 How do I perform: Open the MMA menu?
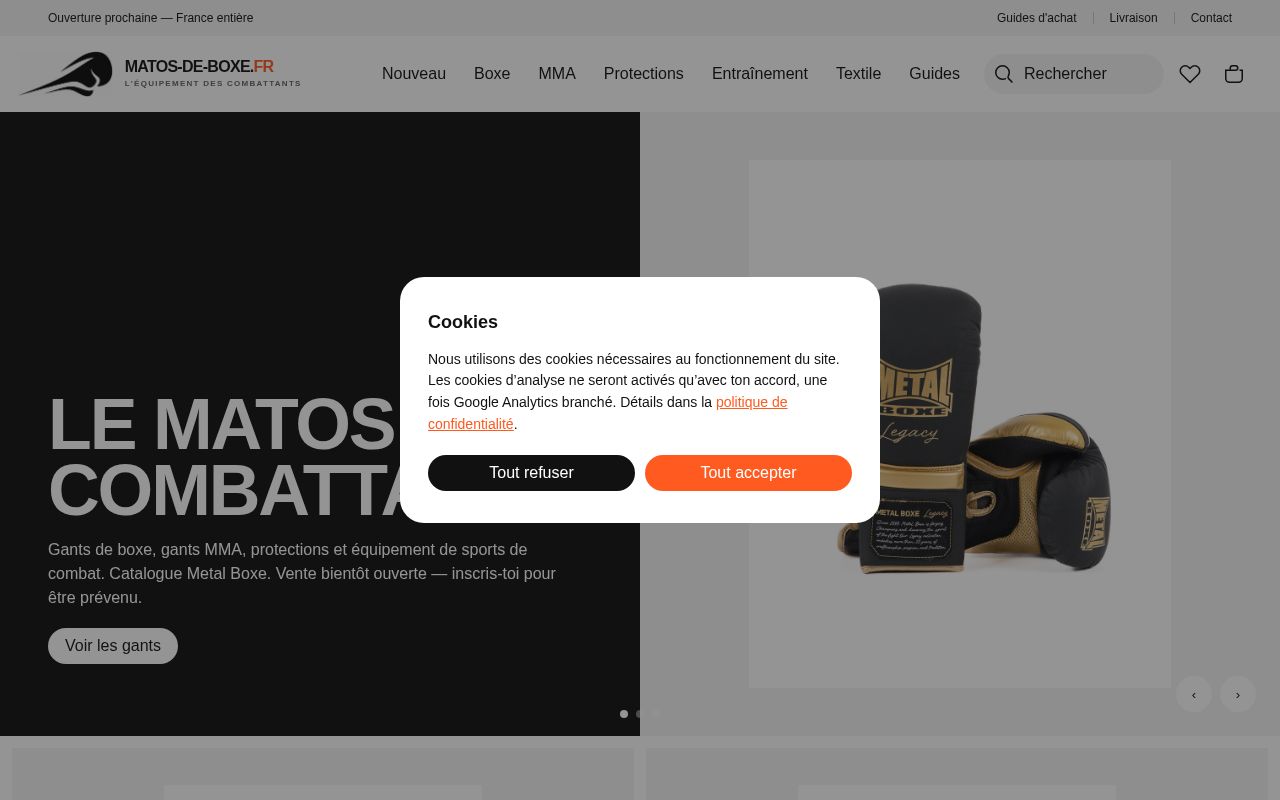tap(557, 74)
